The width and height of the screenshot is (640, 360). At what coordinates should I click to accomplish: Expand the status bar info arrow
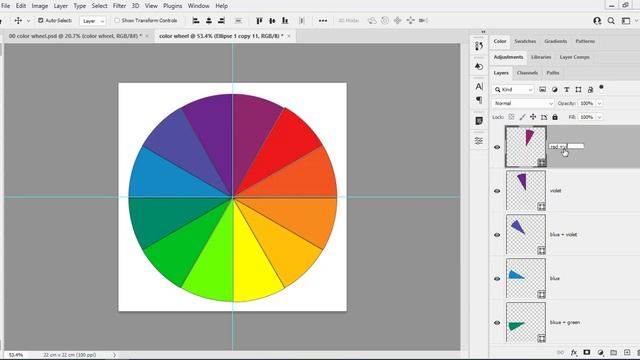coord(114,355)
